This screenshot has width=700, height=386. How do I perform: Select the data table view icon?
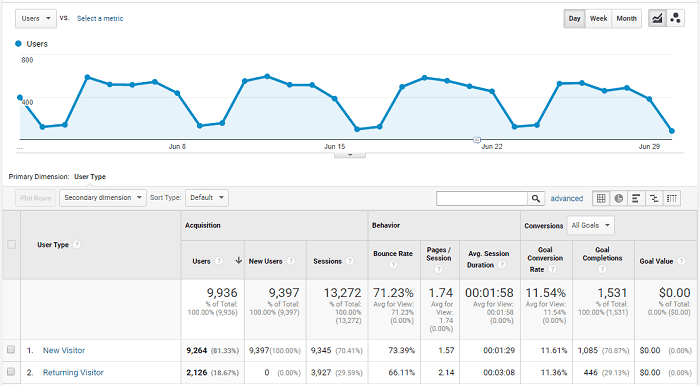pos(601,198)
